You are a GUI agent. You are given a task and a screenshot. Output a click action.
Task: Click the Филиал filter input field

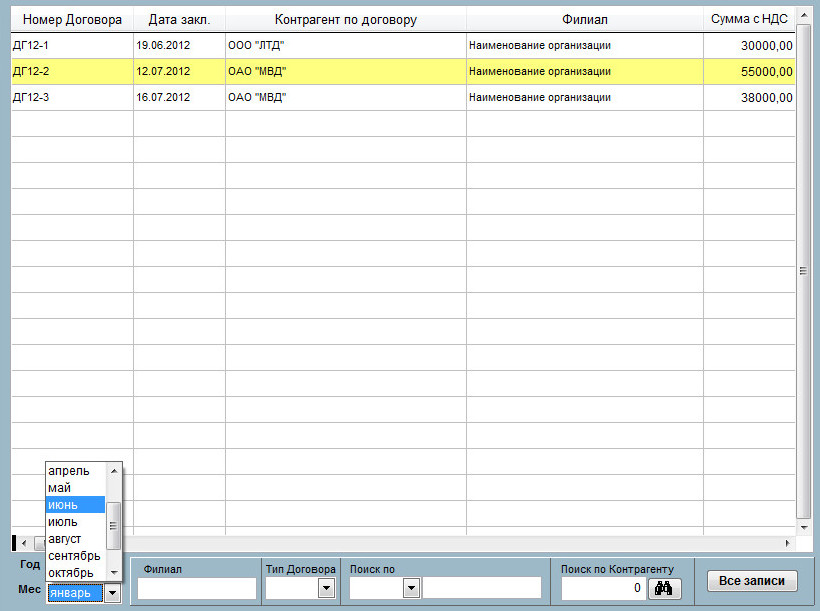pyautogui.click(x=197, y=589)
